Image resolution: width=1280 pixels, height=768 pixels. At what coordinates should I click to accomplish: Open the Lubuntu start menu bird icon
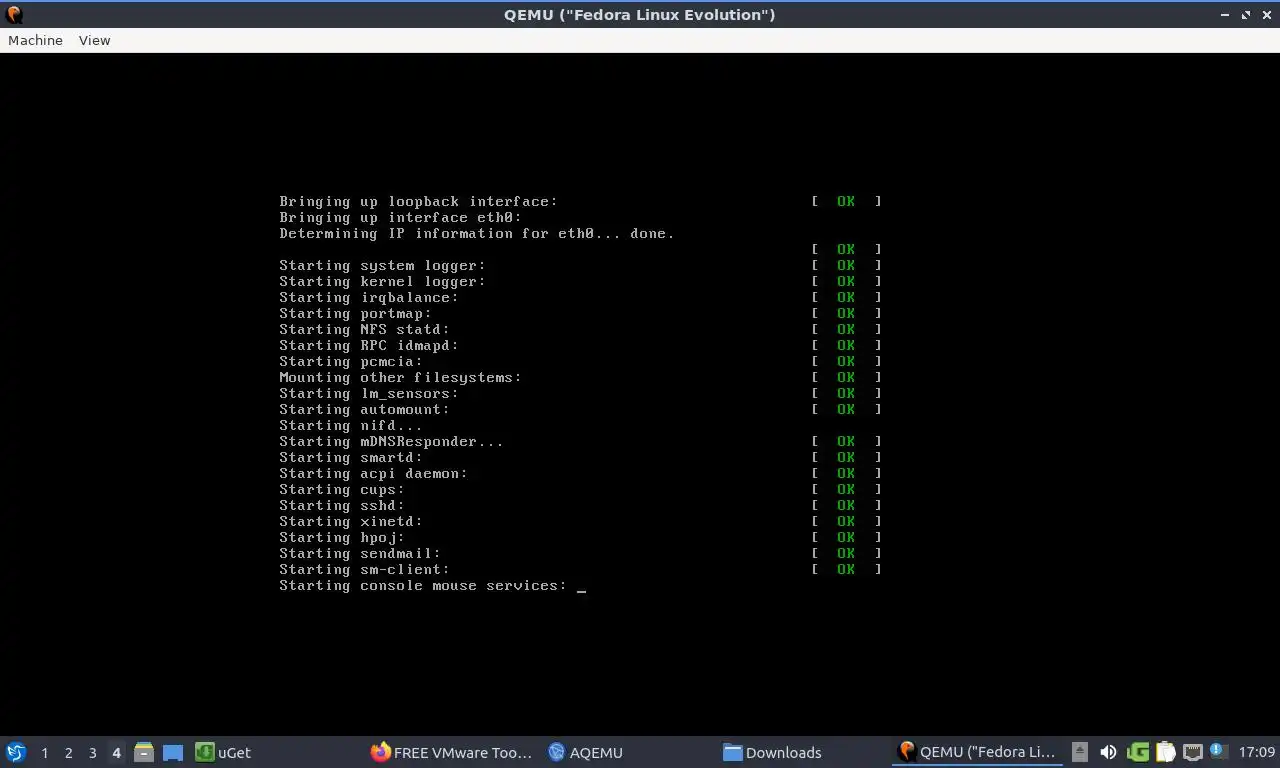(x=16, y=752)
